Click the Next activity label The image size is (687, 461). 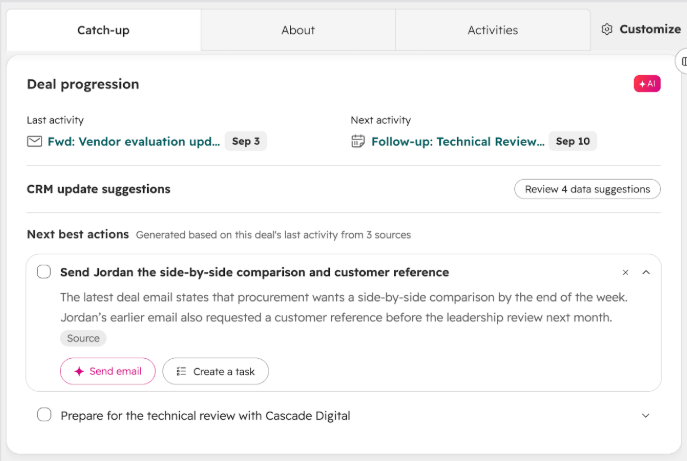click(x=381, y=120)
